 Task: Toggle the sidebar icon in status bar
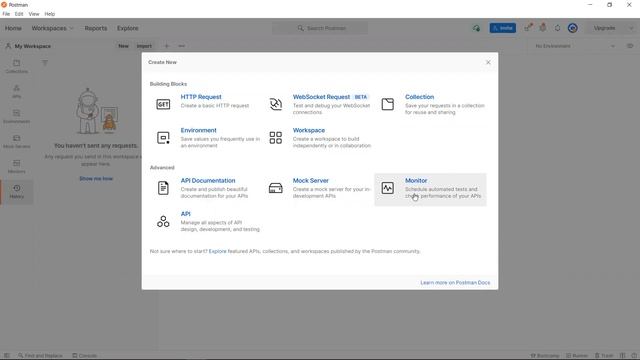[7, 356]
